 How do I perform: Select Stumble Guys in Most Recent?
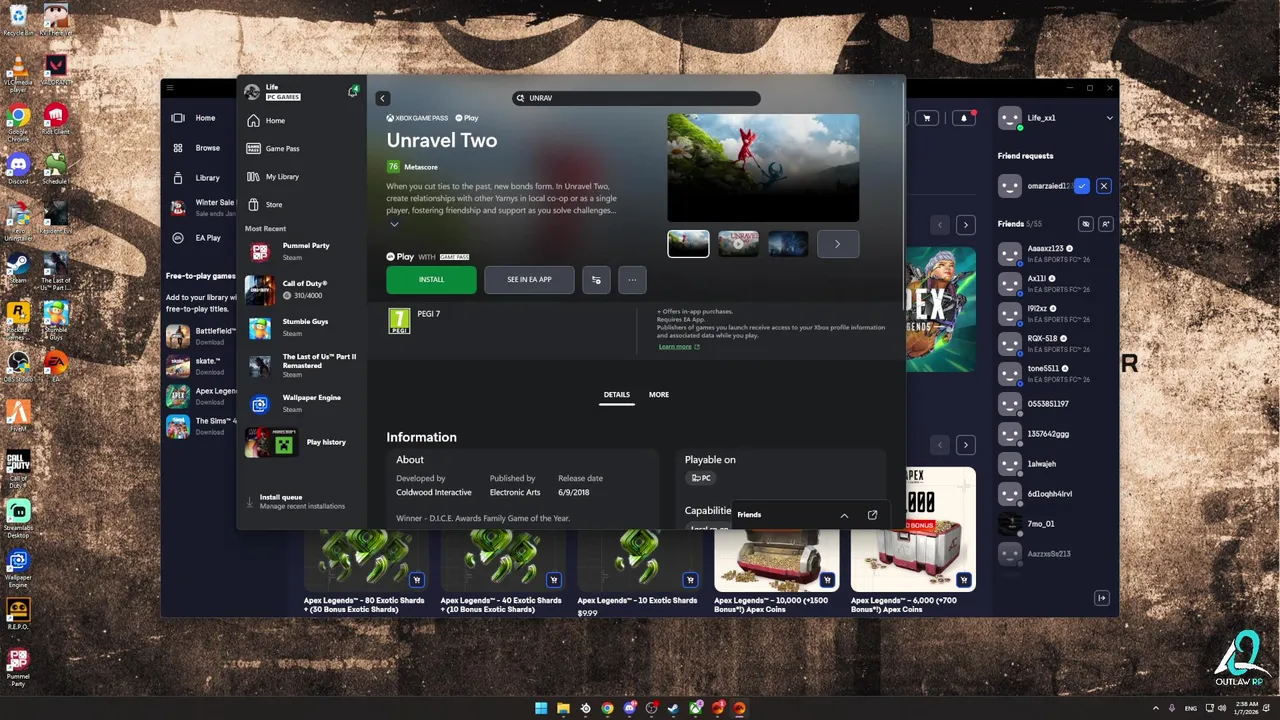(x=301, y=328)
